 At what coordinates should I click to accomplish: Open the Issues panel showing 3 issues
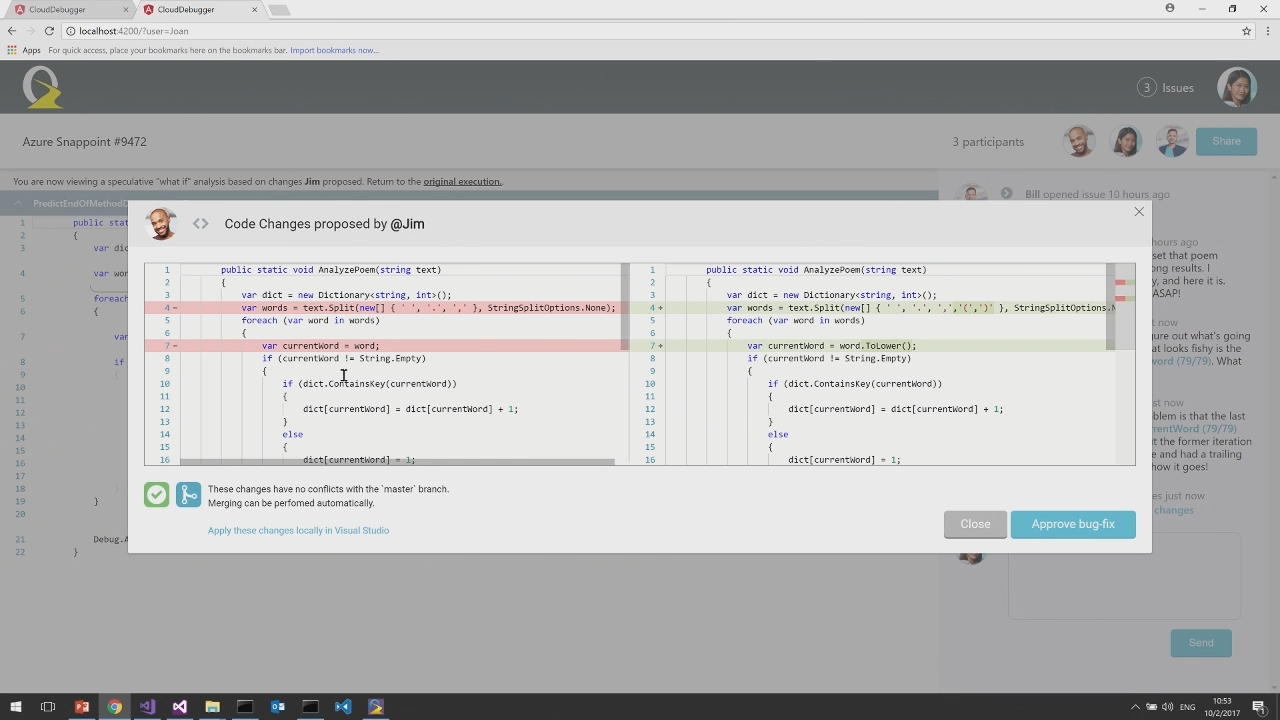click(1165, 88)
